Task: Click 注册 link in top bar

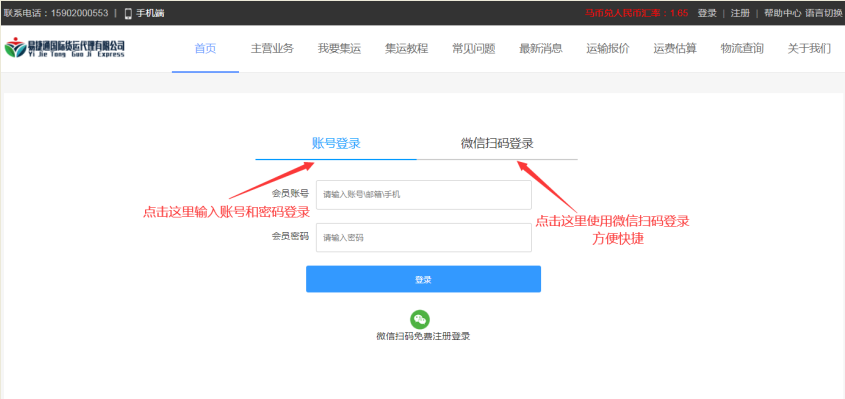Action: [740, 13]
